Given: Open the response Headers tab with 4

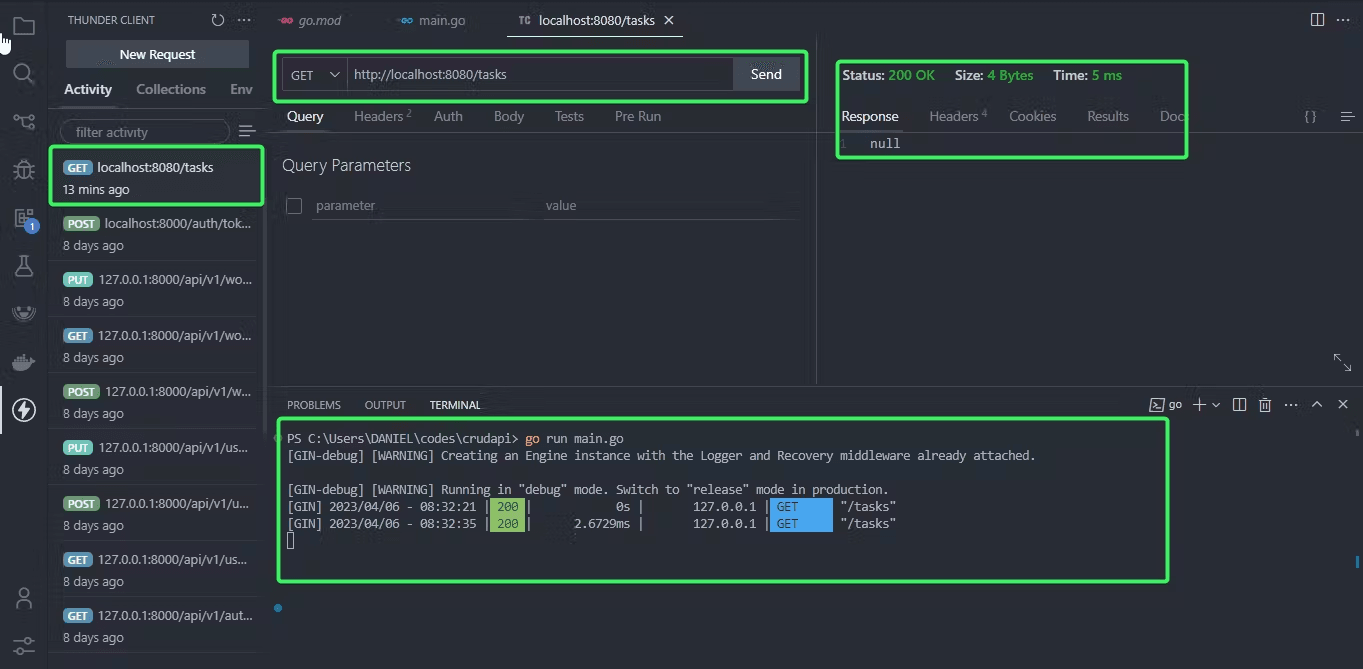Looking at the screenshot, I should pyautogui.click(x=957, y=116).
